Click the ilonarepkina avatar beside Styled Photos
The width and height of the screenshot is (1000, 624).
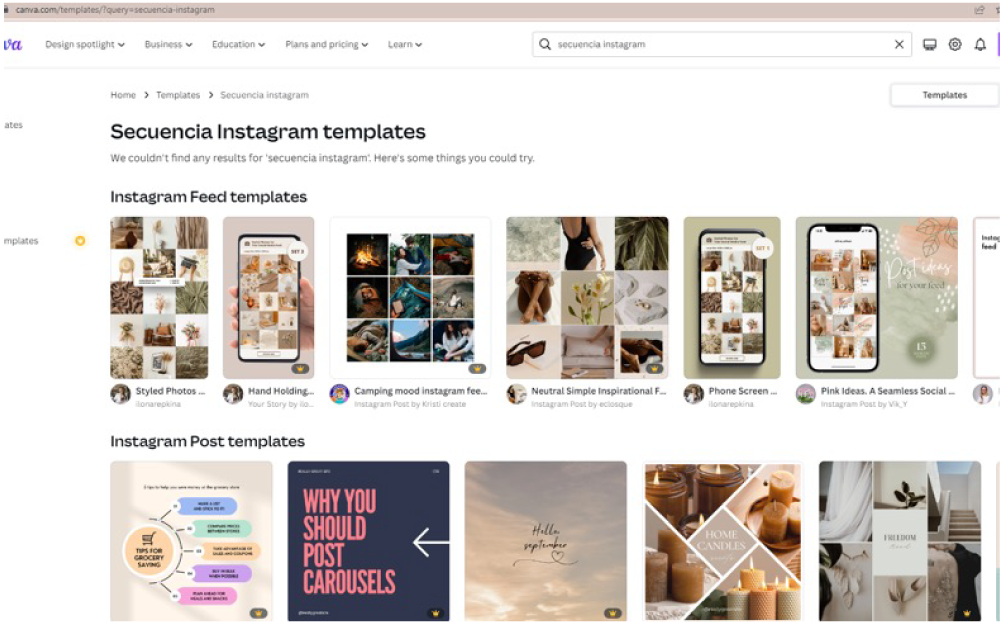click(x=120, y=394)
